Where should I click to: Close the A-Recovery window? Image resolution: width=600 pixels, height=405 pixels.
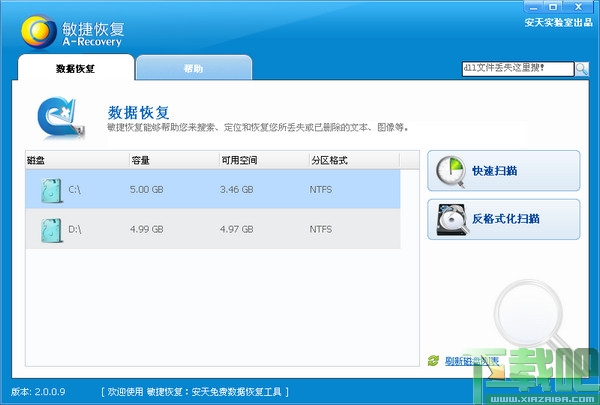pos(579,7)
